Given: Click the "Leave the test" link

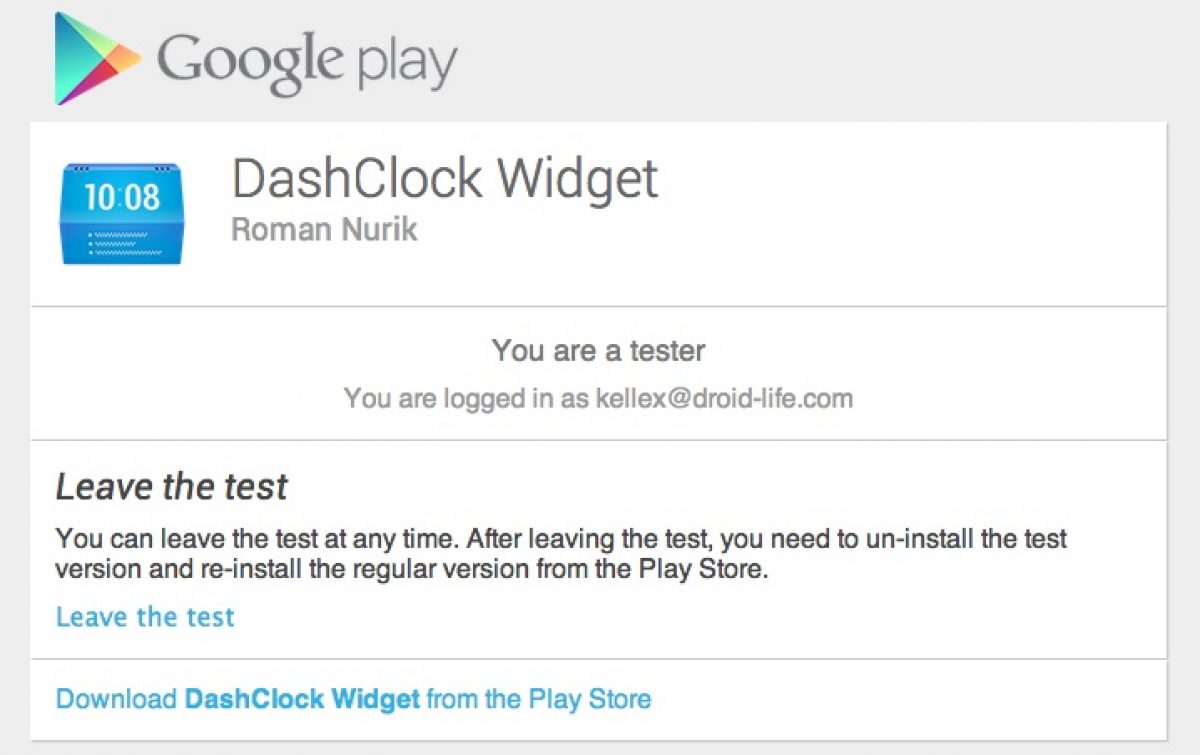Looking at the screenshot, I should click(145, 616).
